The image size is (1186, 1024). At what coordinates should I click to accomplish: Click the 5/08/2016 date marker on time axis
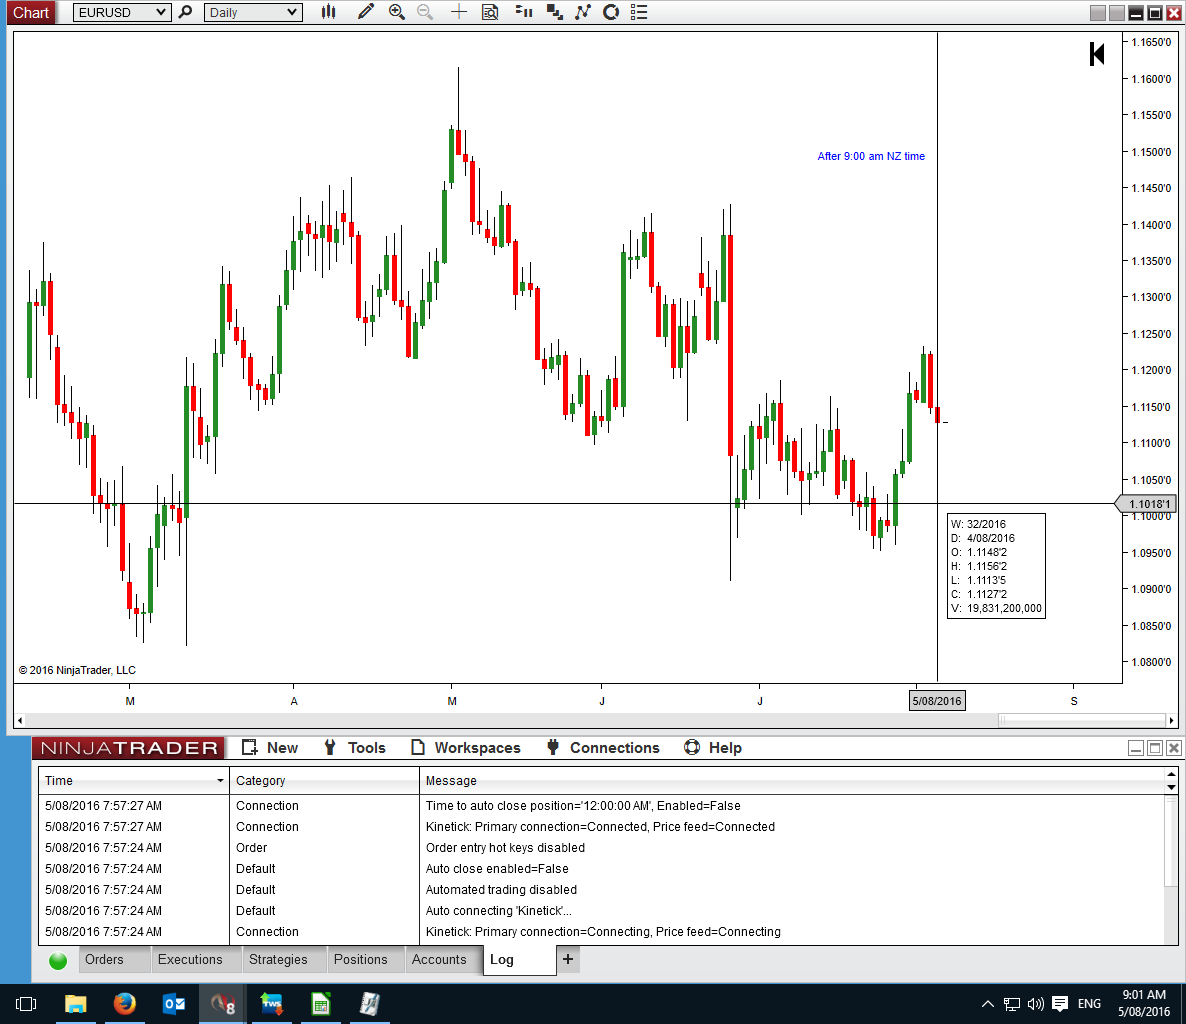click(936, 700)
